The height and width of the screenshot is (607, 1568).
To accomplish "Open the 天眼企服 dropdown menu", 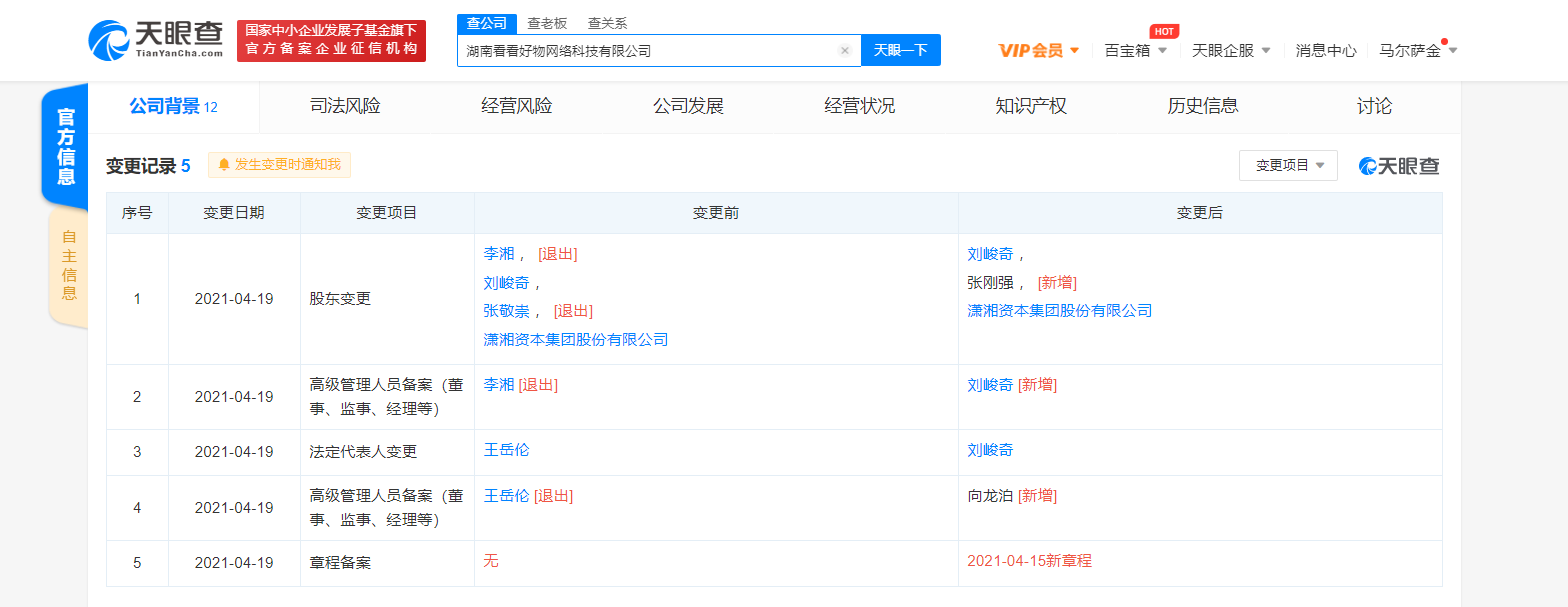I will [1231, 50].
